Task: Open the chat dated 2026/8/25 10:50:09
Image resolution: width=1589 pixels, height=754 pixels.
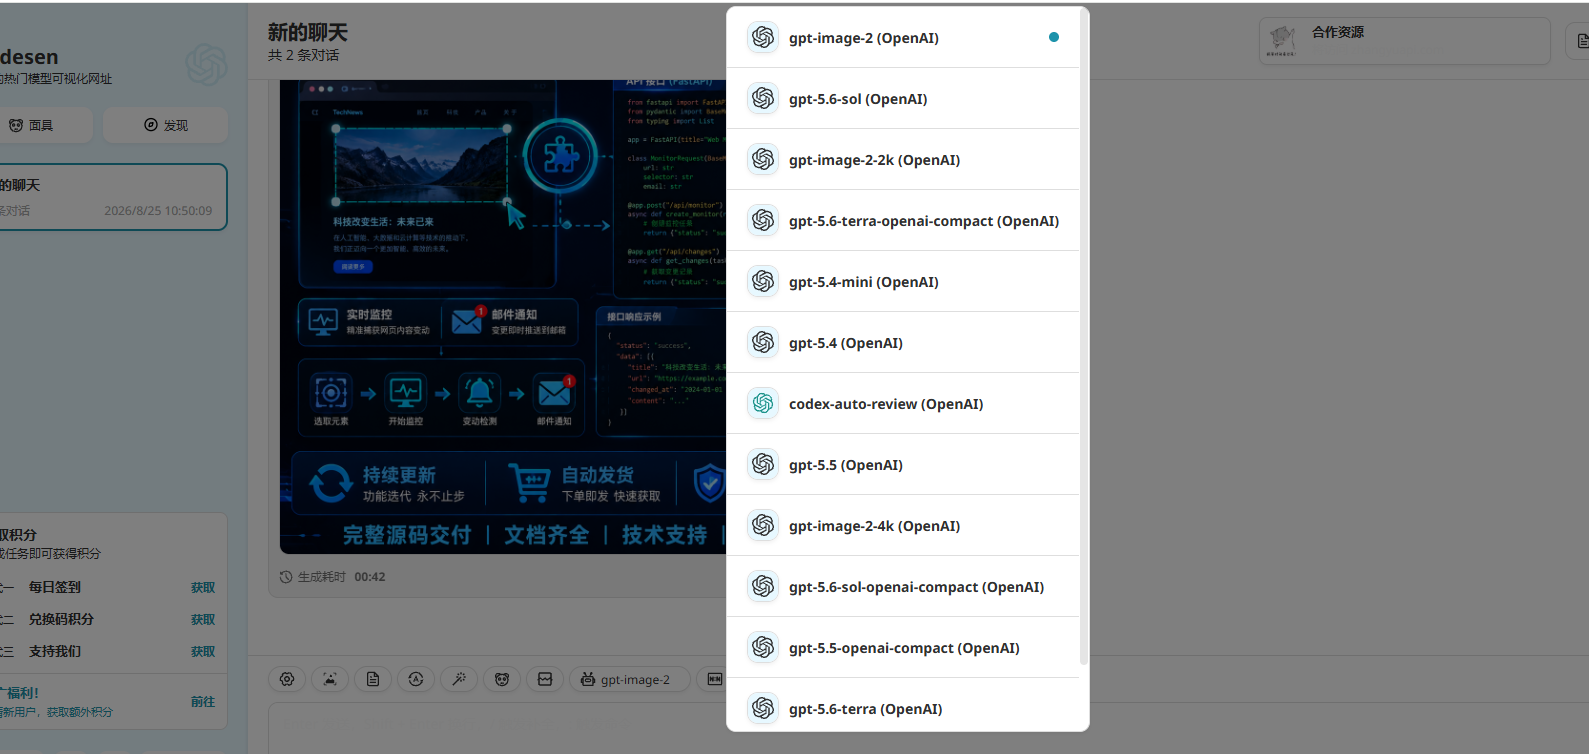Action: point(111,197)
